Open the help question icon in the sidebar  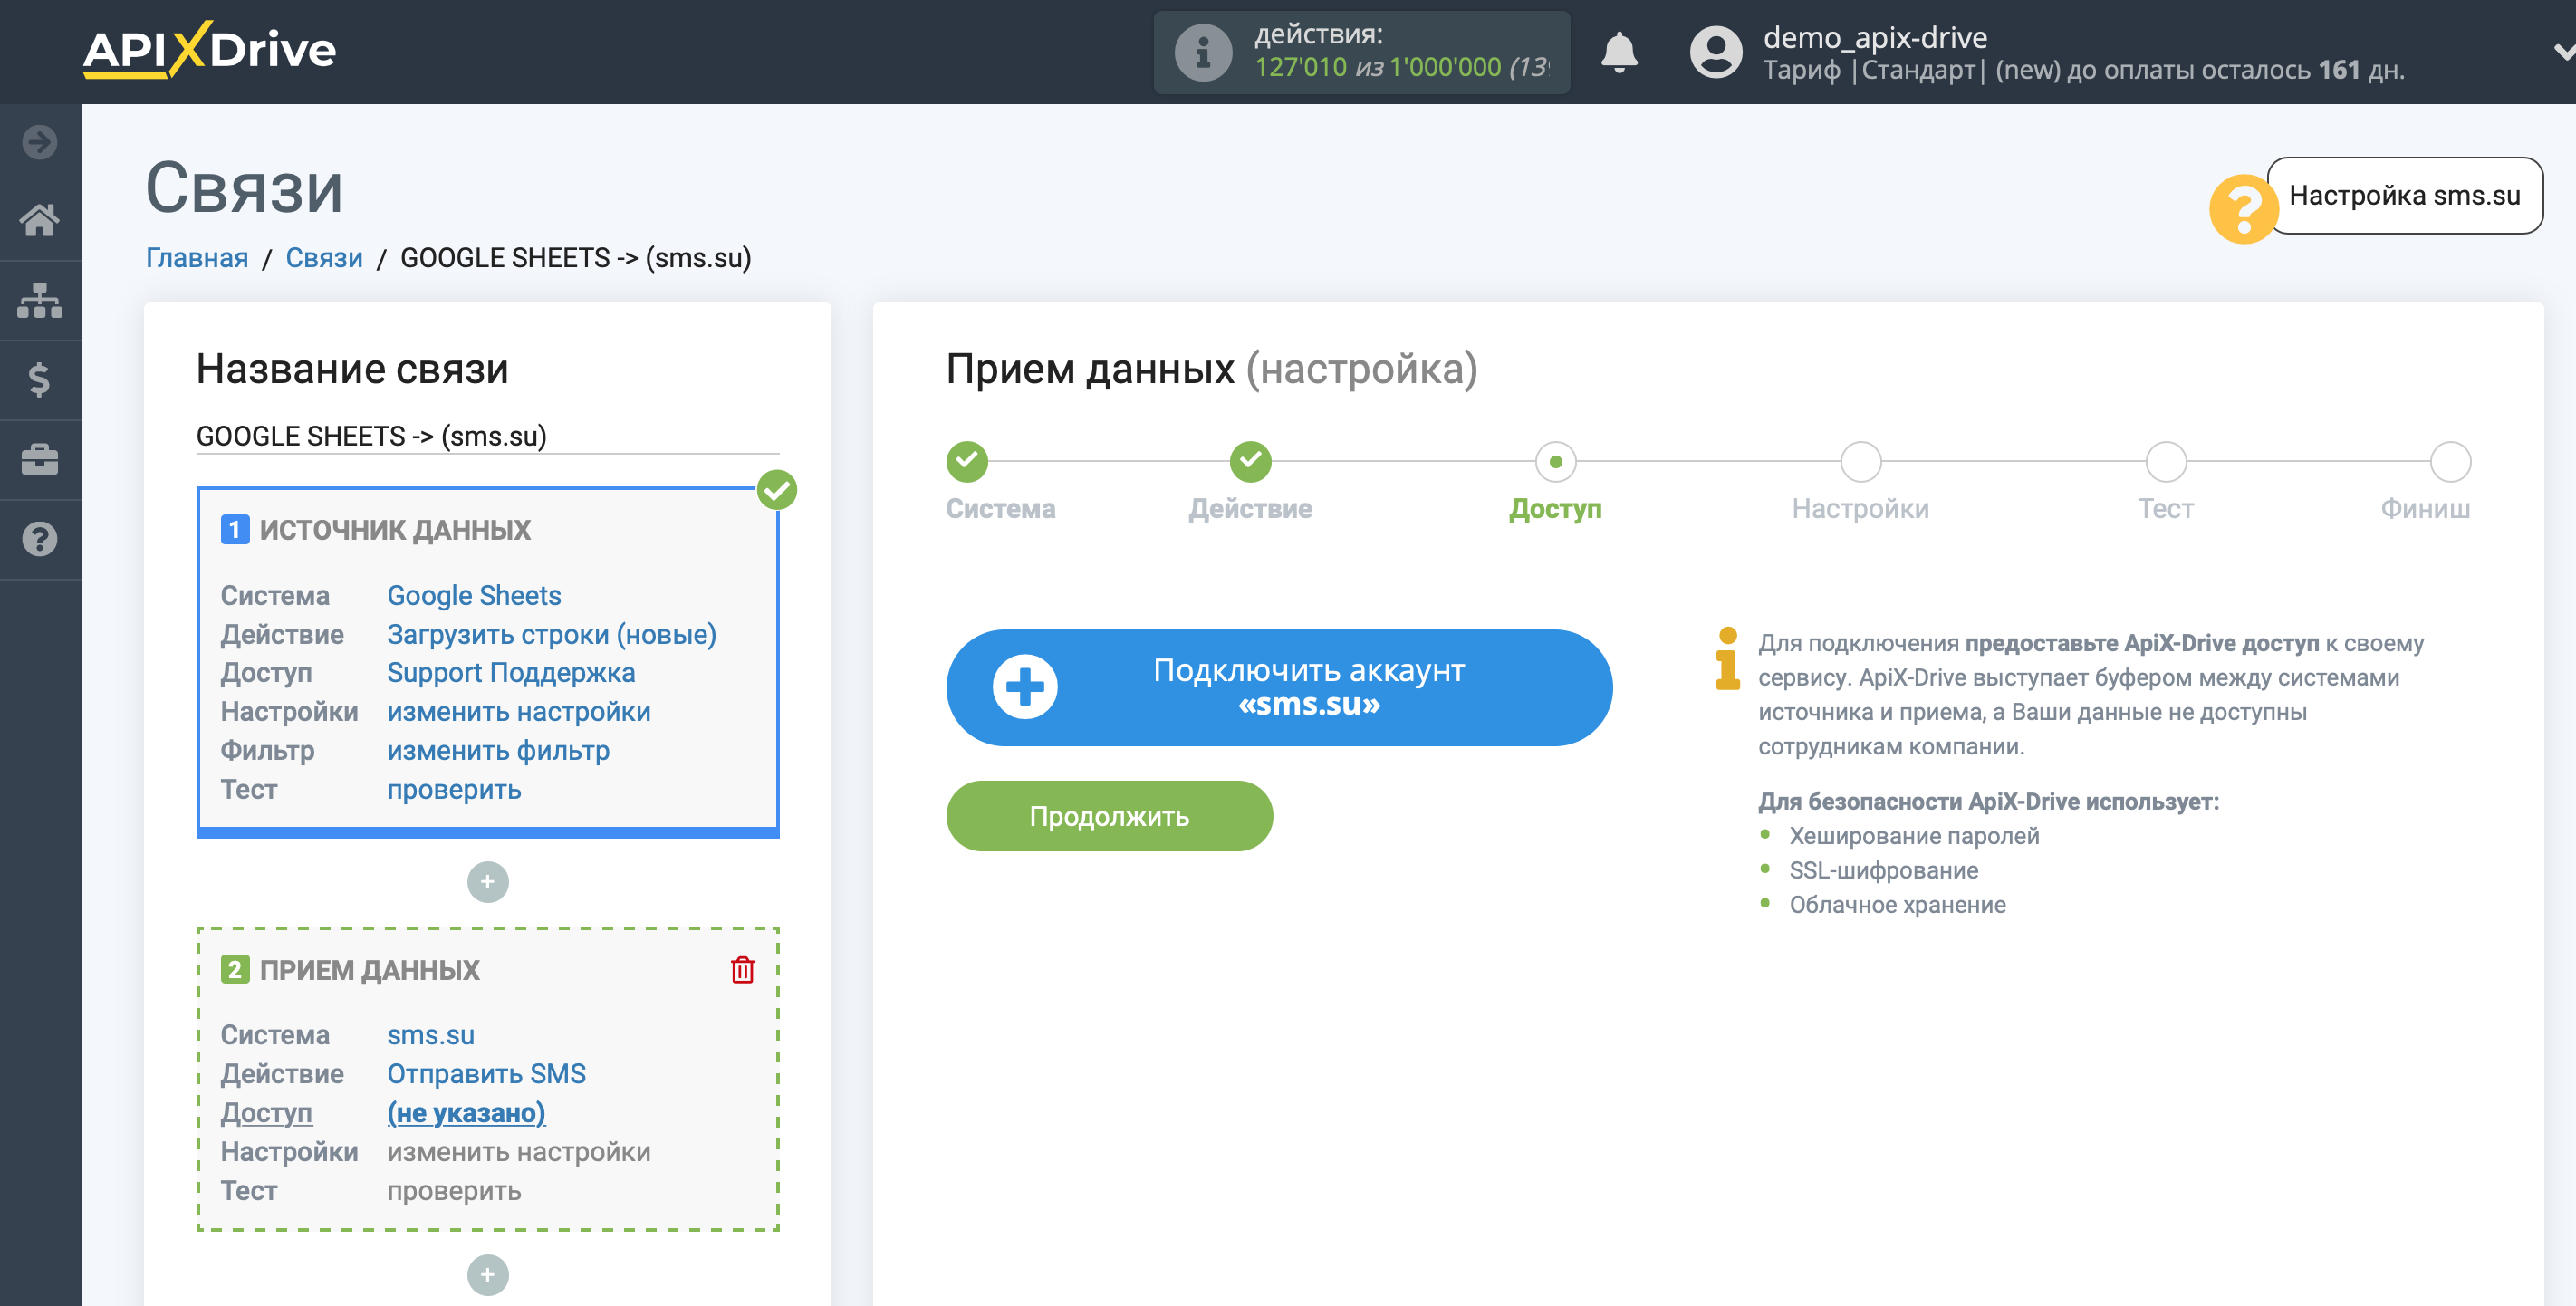40,539
